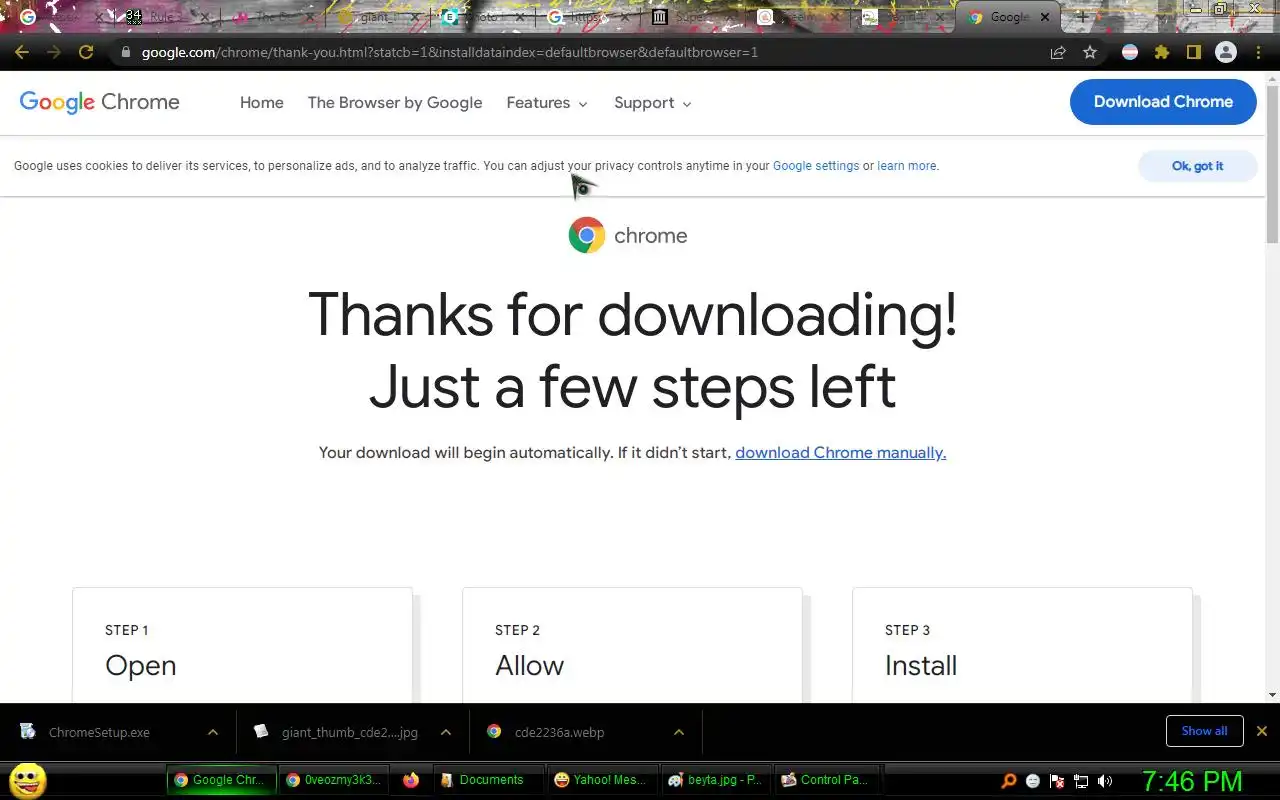Reload the page with the refresh icon
Screen dimensions: 1280x800
(x=86, y=52)
